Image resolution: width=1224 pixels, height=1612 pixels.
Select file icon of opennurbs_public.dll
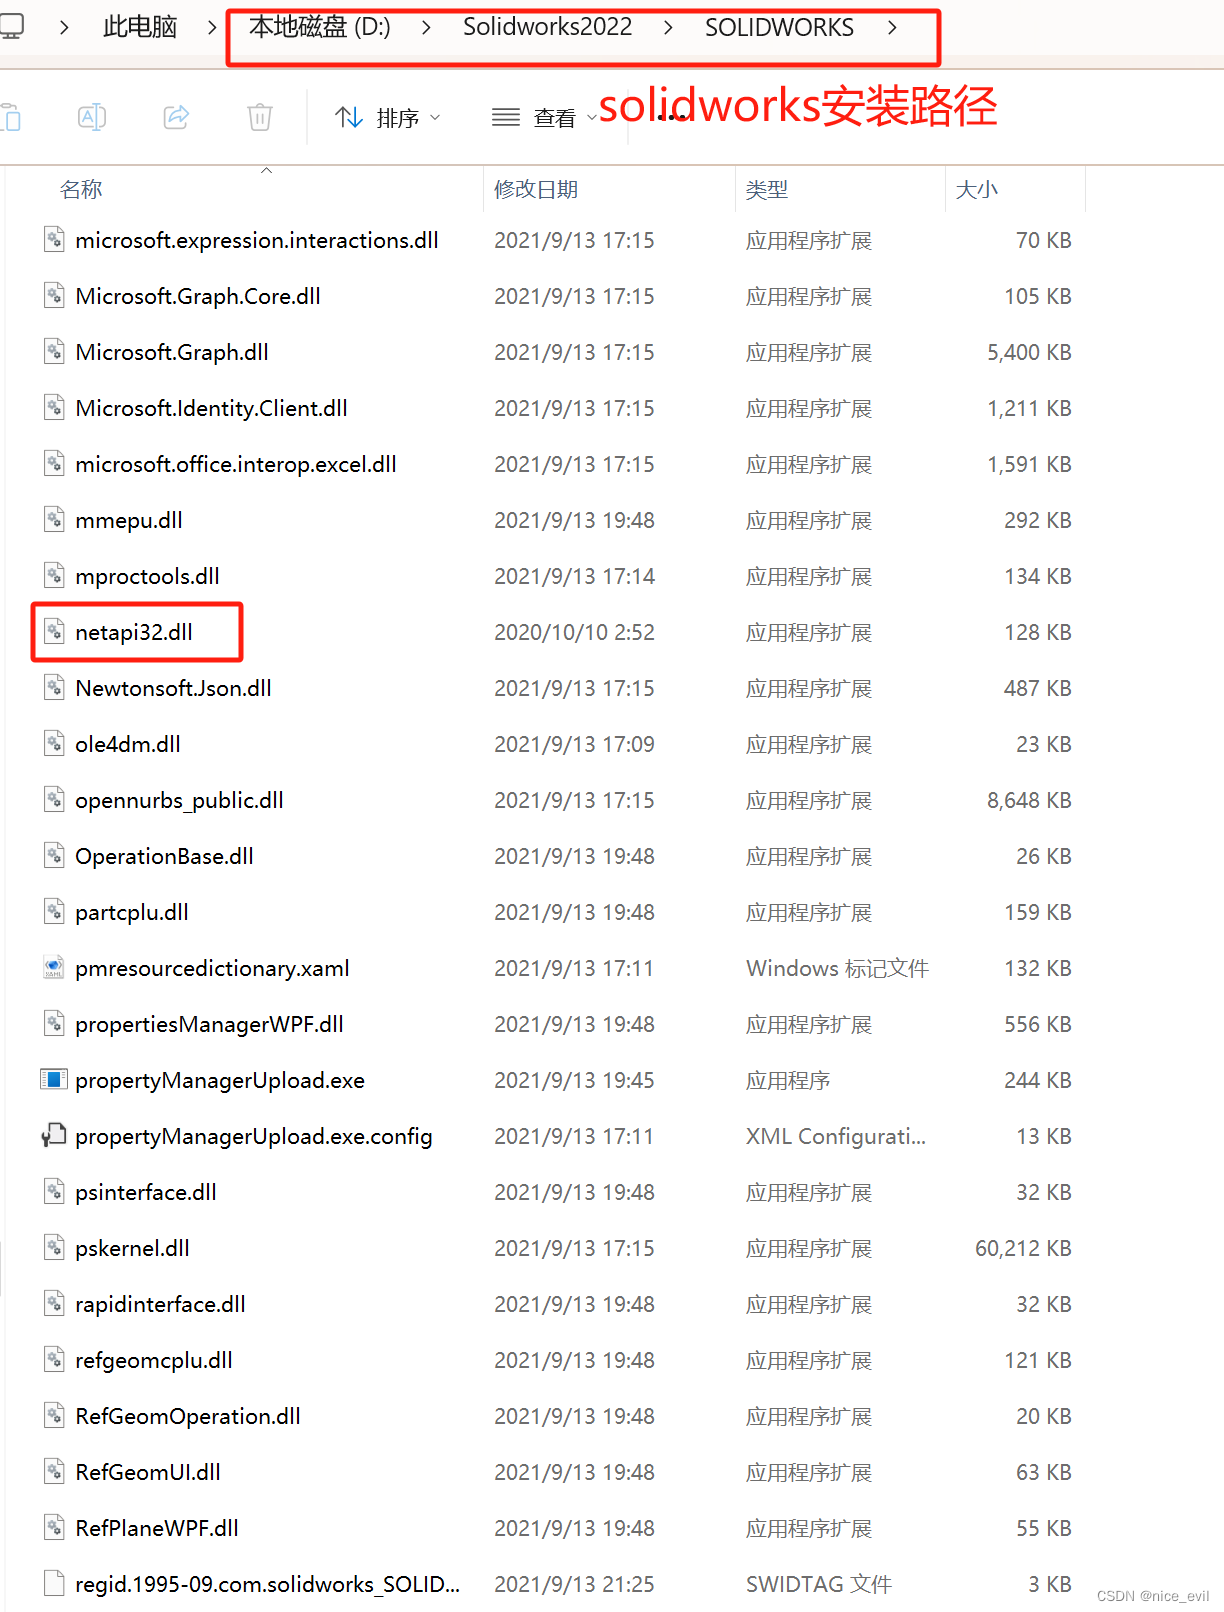54,800
